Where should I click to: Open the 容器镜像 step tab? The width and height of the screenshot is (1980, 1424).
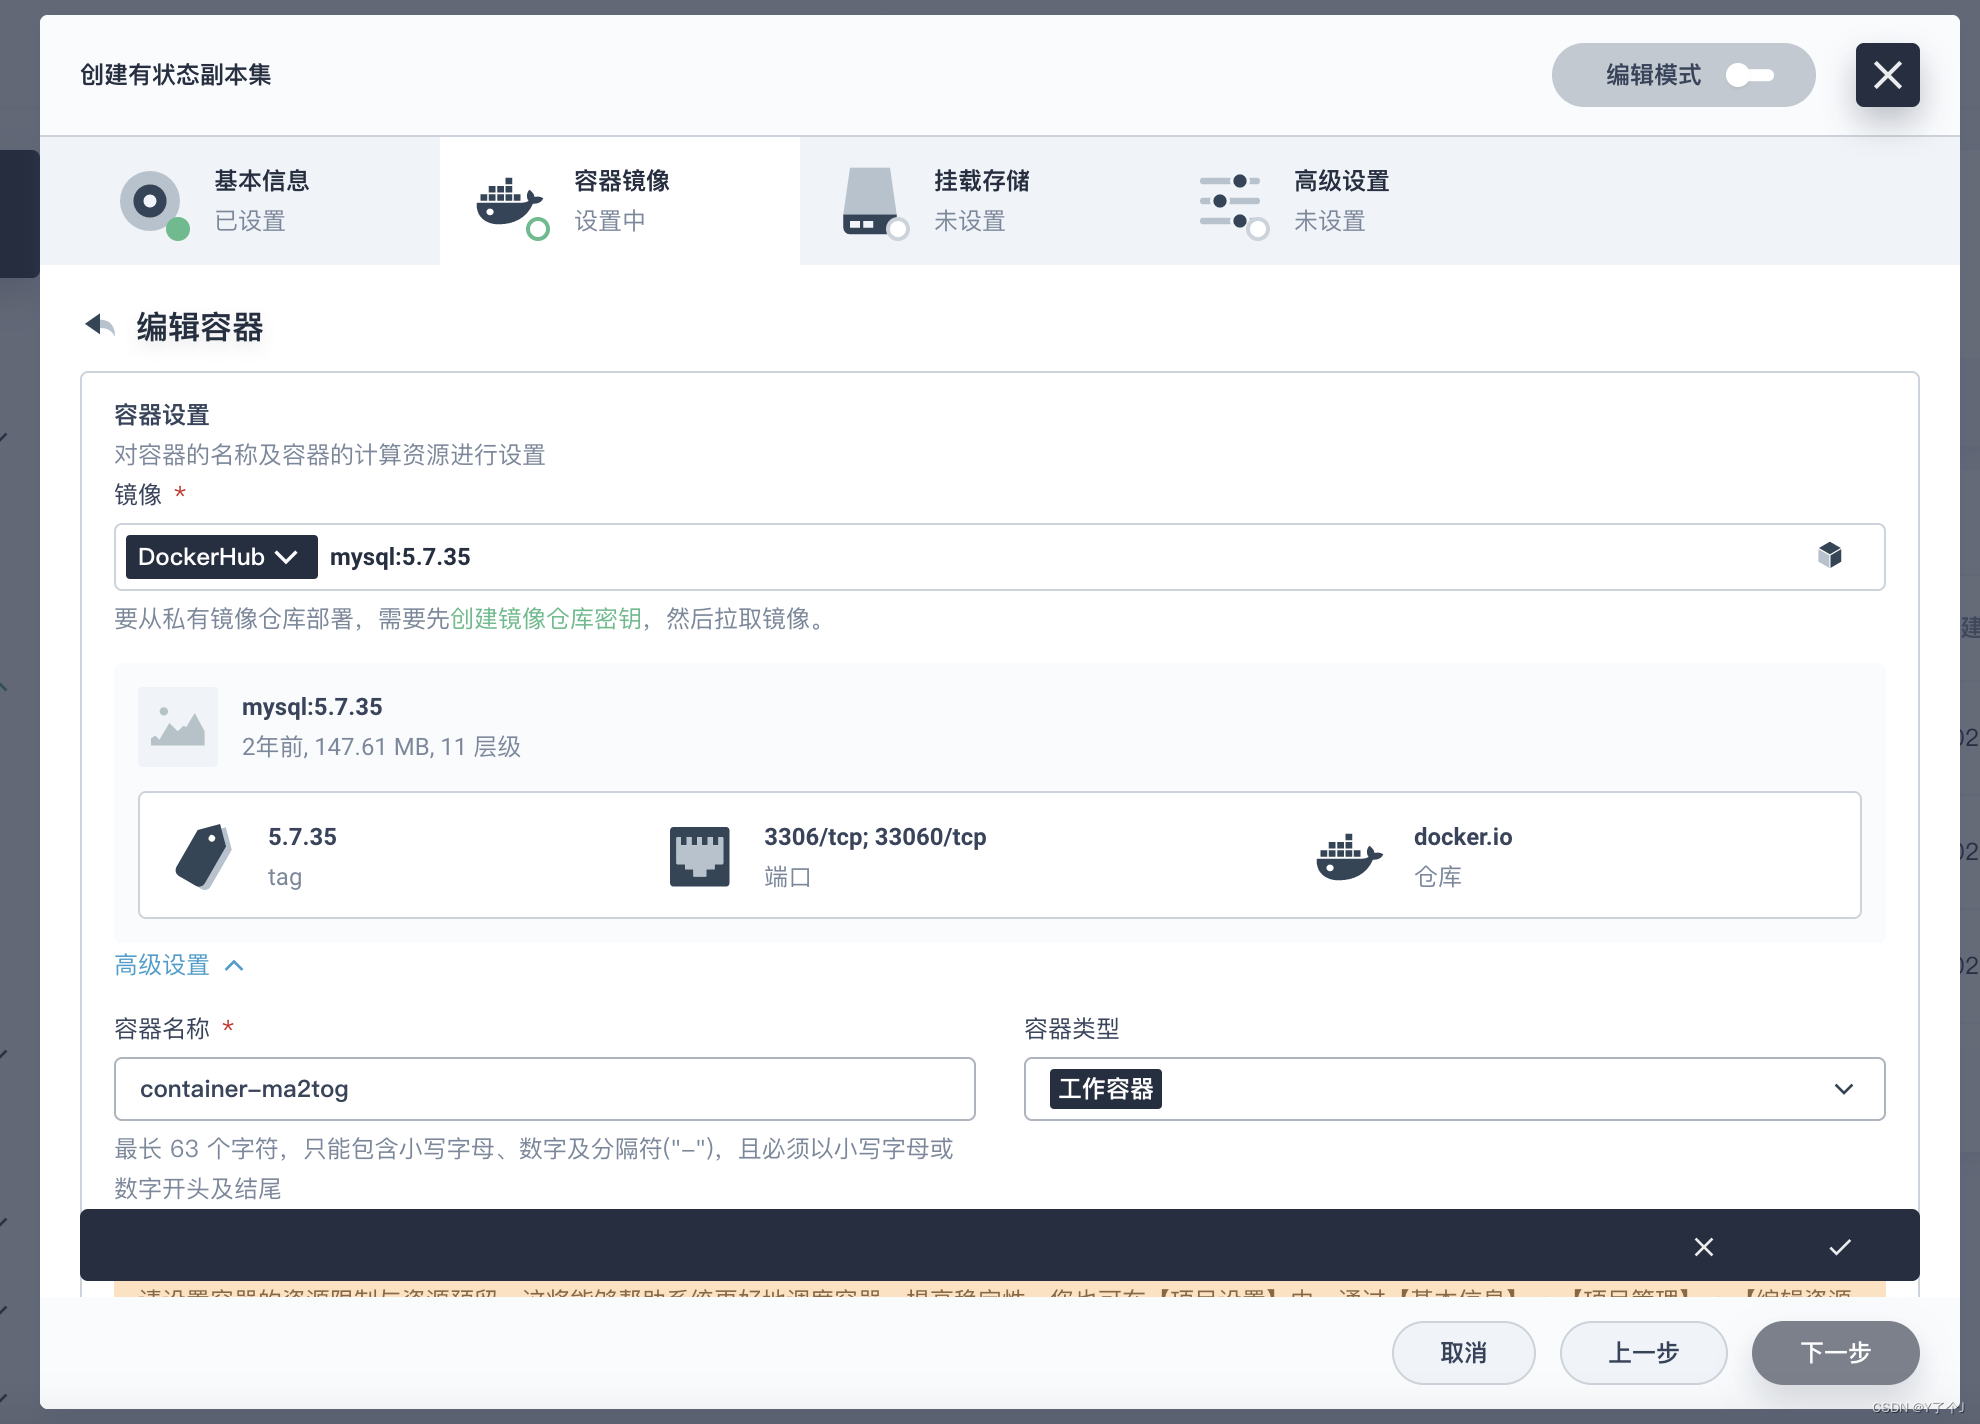coord(620,201)
